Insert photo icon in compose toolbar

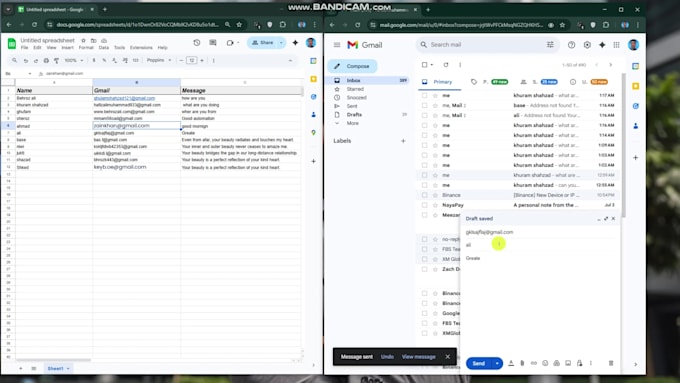pos(568,363)
